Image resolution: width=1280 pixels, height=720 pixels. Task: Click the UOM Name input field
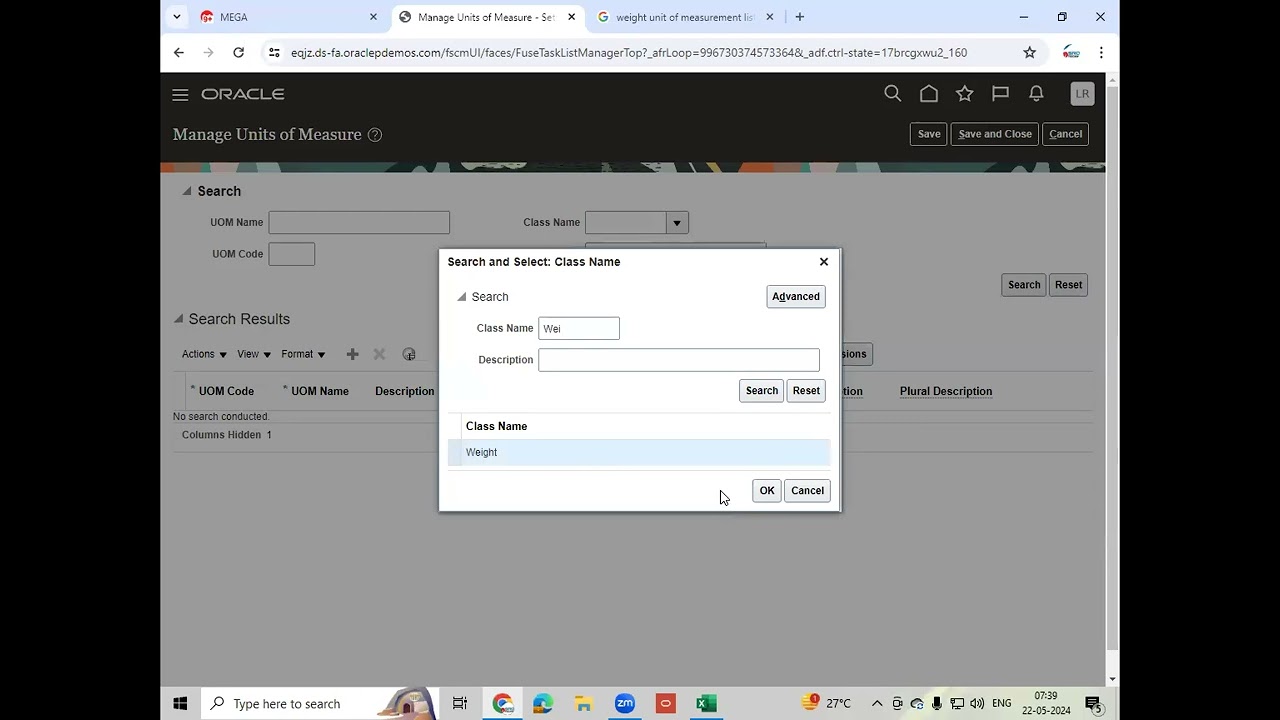[359, 223]
